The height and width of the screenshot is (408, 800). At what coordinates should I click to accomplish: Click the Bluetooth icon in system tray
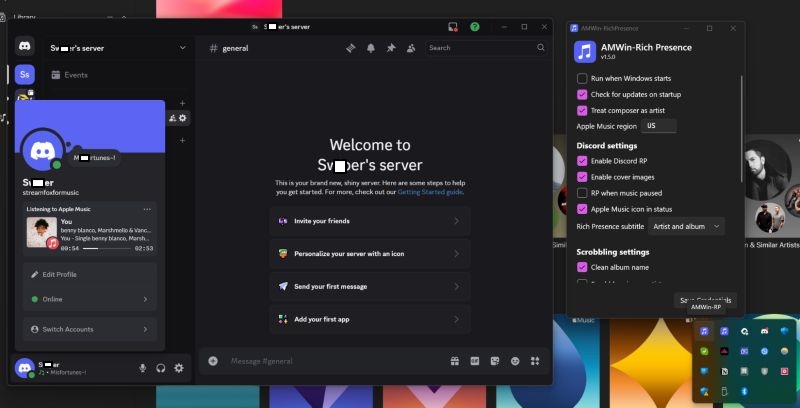(744, 392)
